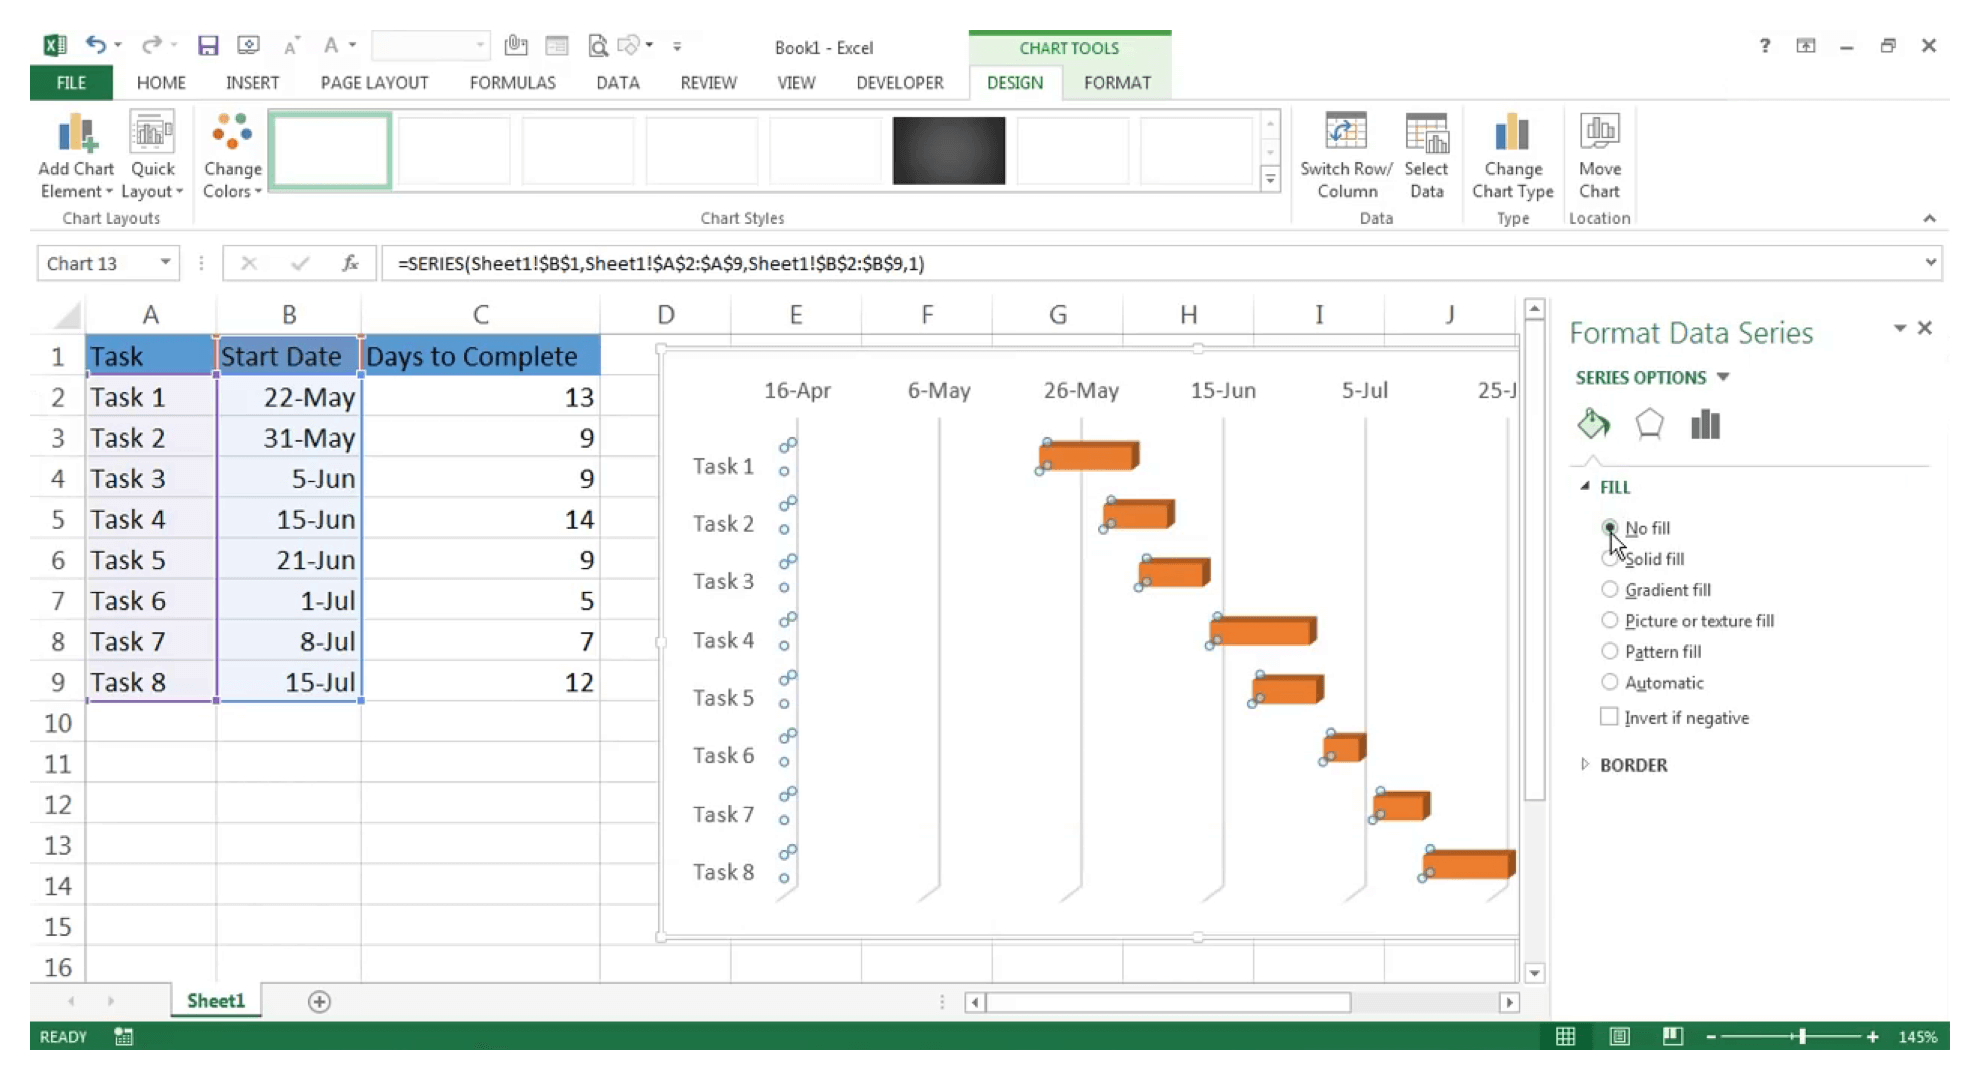This screenshot has height=1080, width=1980.
Task: Open the FORMAT ribbon tab
Action: pyautogui.click(x=1117, y=82)
